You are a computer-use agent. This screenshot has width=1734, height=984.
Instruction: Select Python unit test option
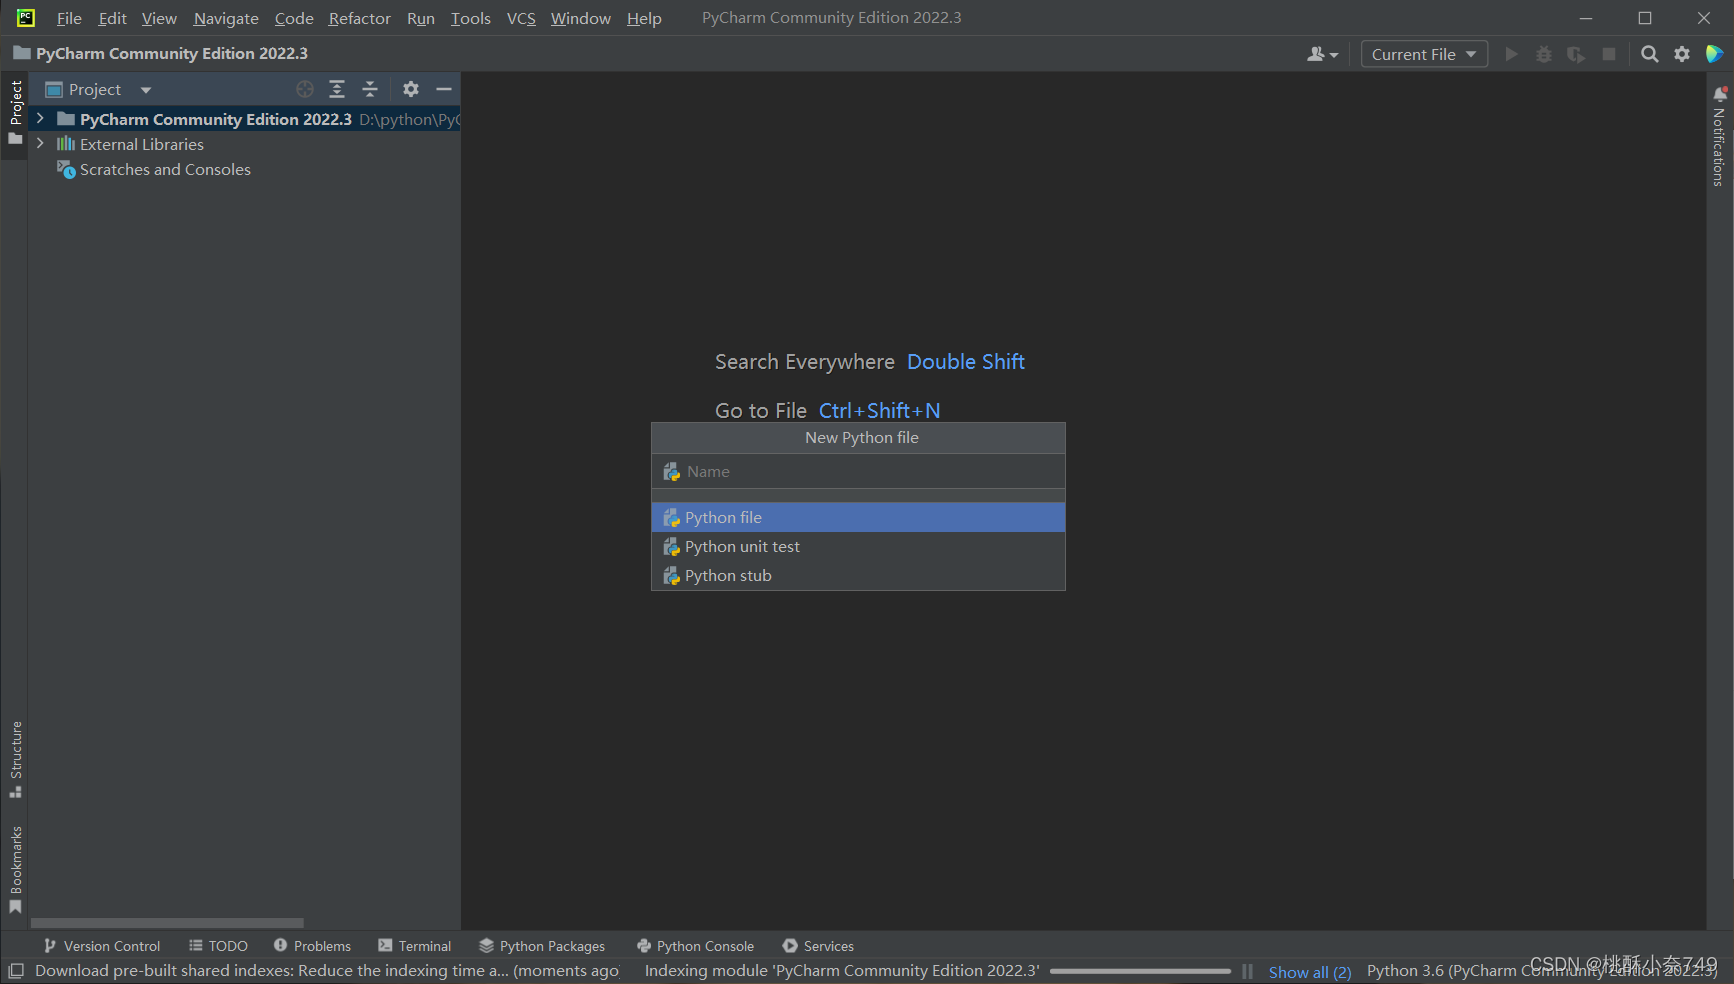pyautogui.click(x=858, y=546)
